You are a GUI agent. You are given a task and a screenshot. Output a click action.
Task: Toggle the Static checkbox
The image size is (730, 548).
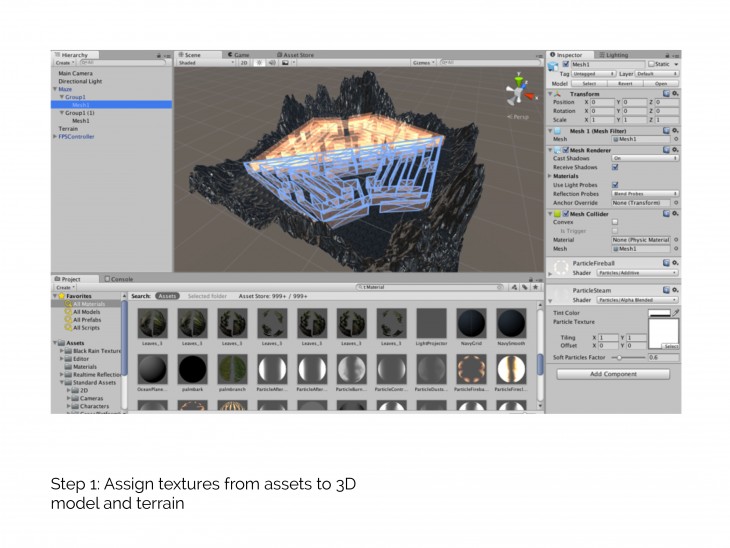pyautogui.click(x=651, y=64)
